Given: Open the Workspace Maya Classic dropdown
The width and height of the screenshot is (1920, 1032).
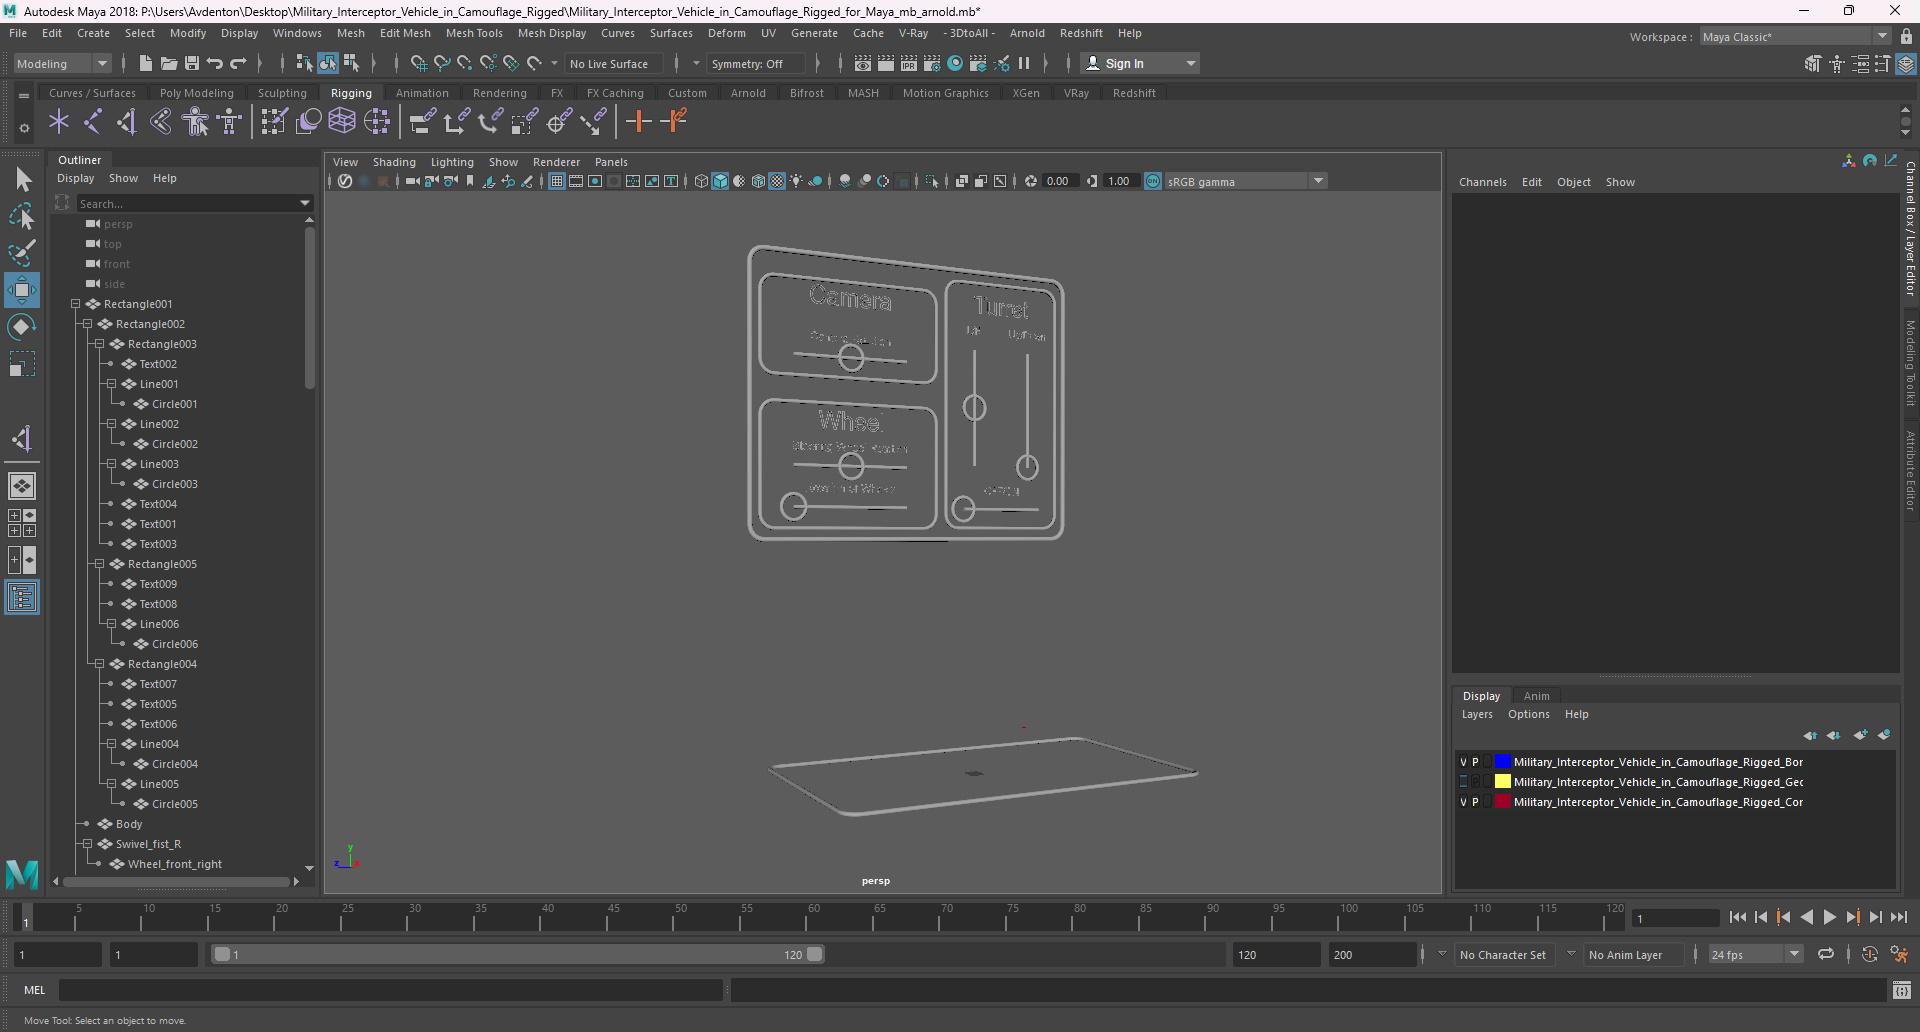Looking at the screenshot, I should tap(1795, 37).
